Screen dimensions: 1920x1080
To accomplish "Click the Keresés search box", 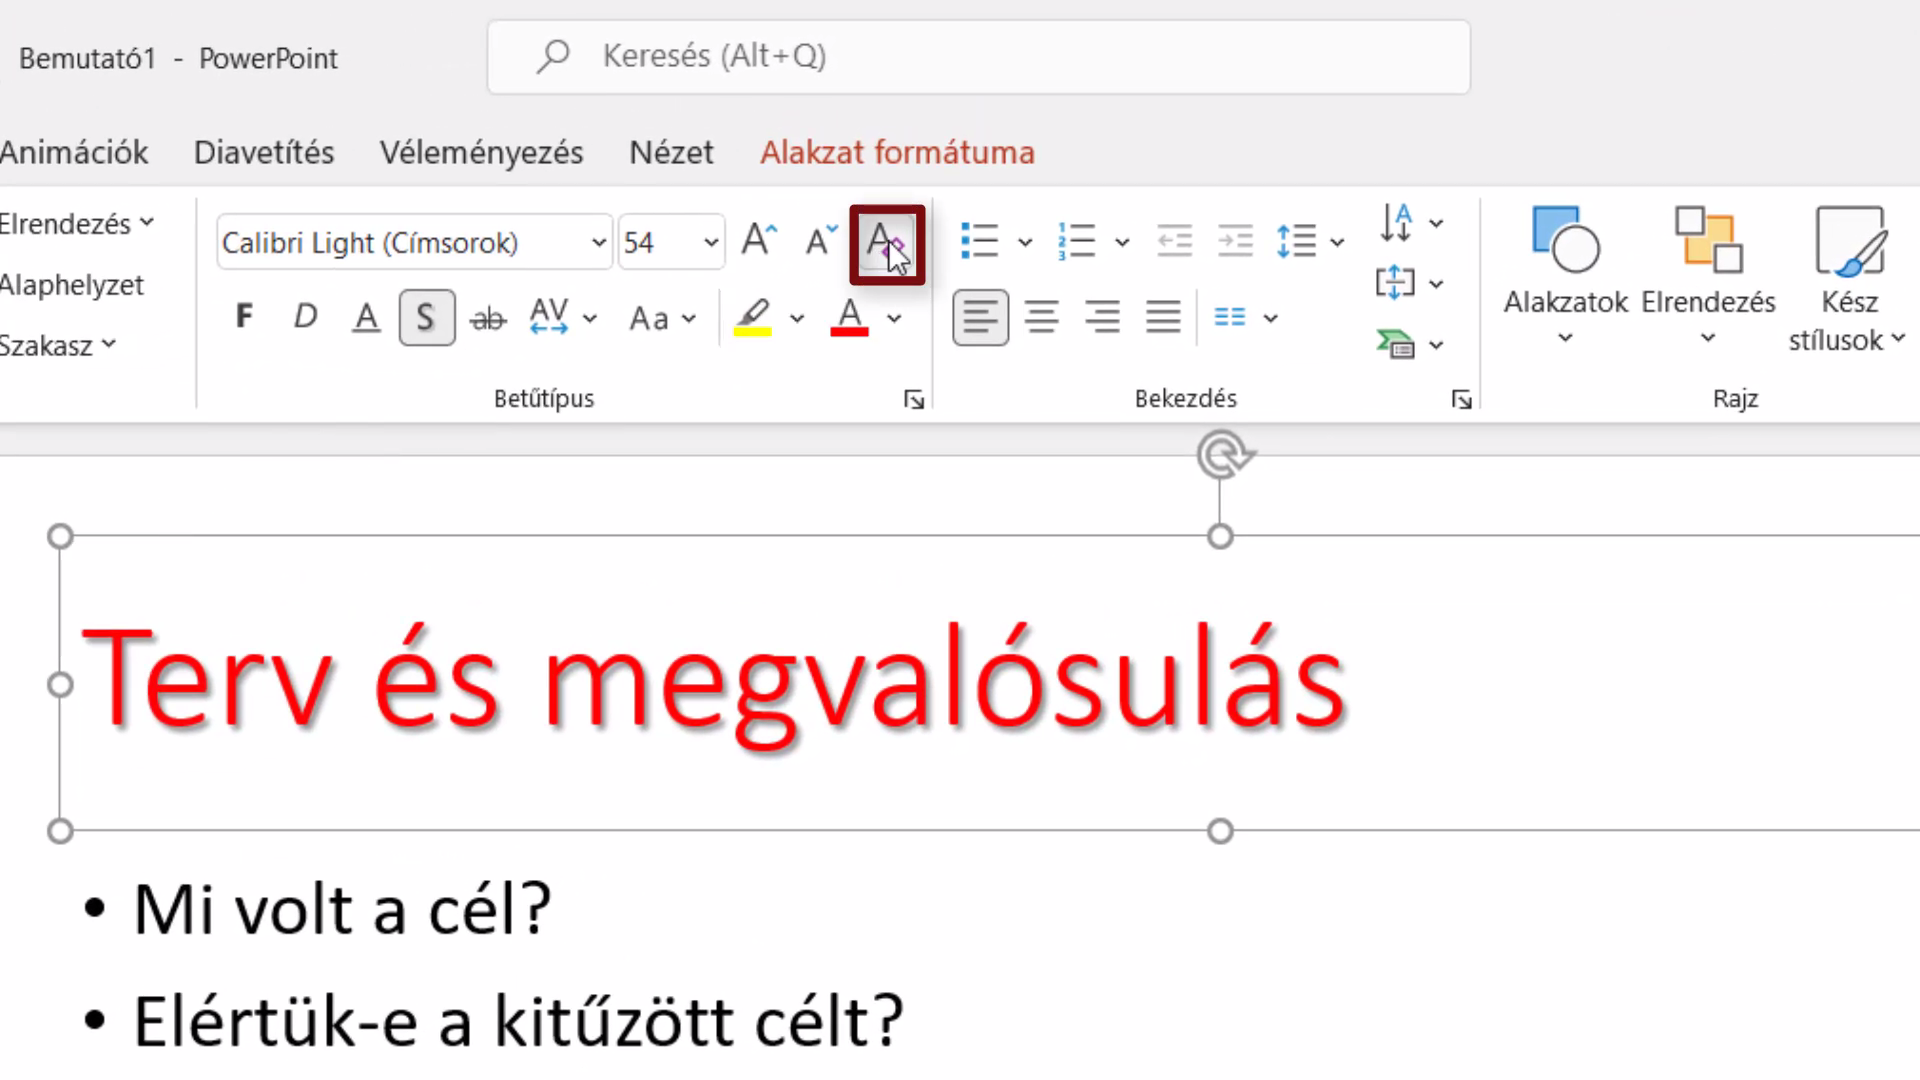I will click(978, 57).
